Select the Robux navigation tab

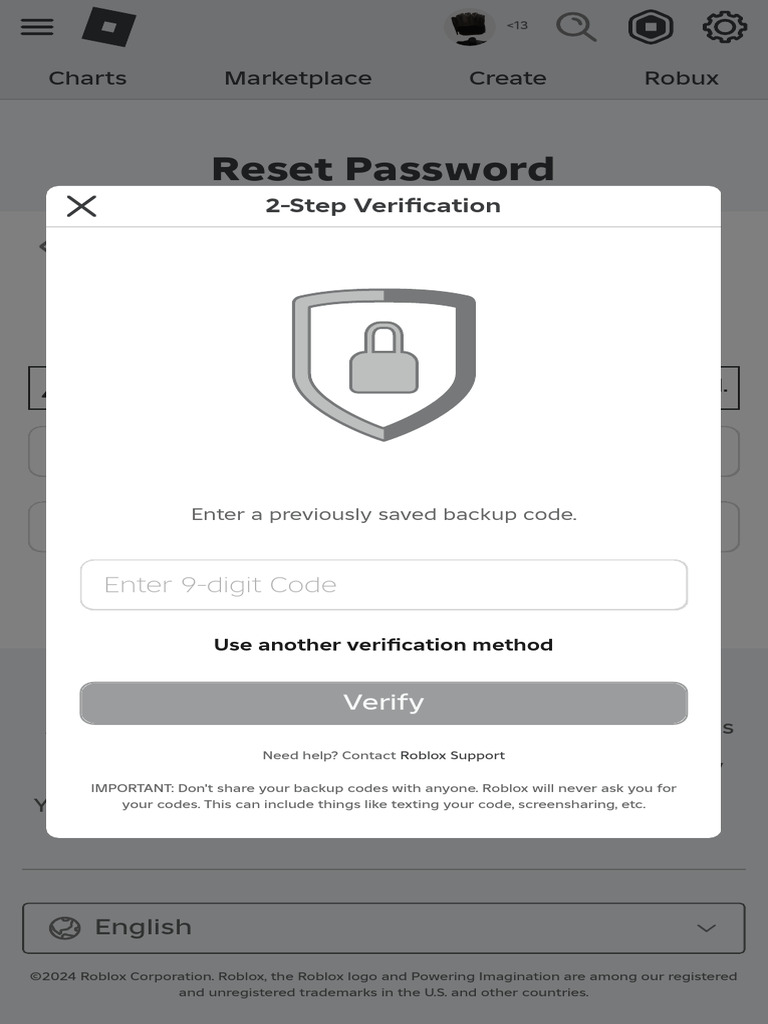click(682, 78)
